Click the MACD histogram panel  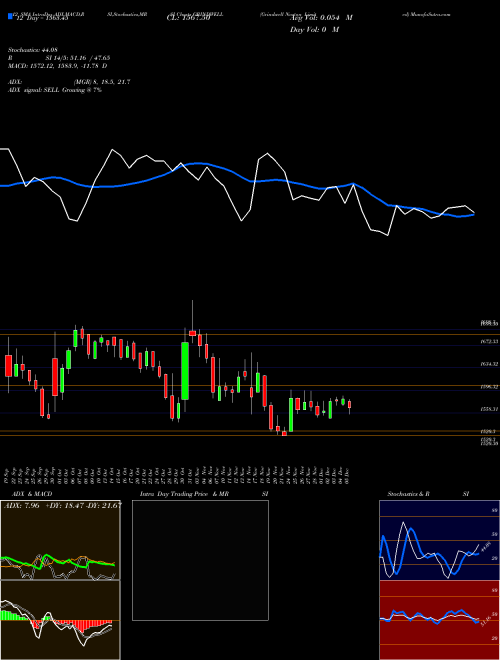click(x=60, y=620)
